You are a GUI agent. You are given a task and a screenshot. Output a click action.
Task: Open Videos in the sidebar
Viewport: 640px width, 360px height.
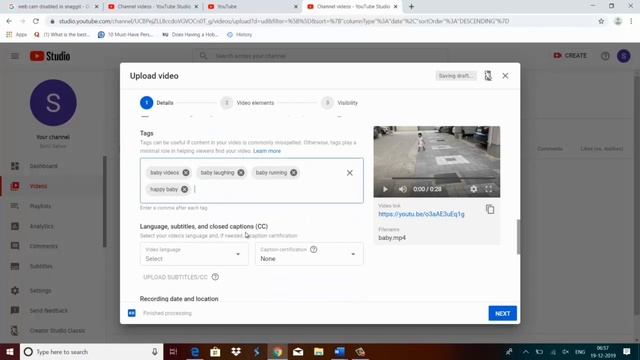53,186
